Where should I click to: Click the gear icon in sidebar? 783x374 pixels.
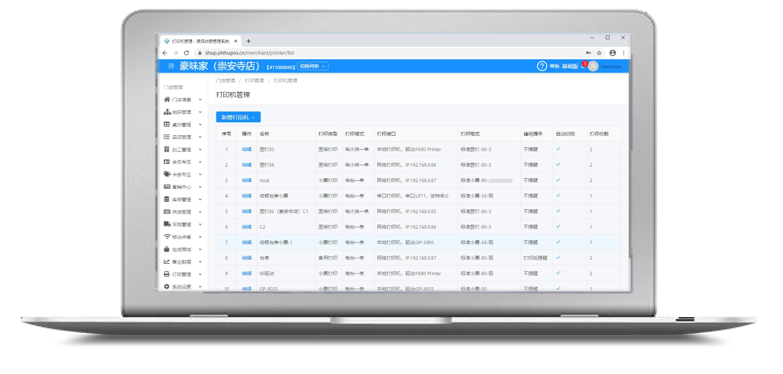click(167, 287)
